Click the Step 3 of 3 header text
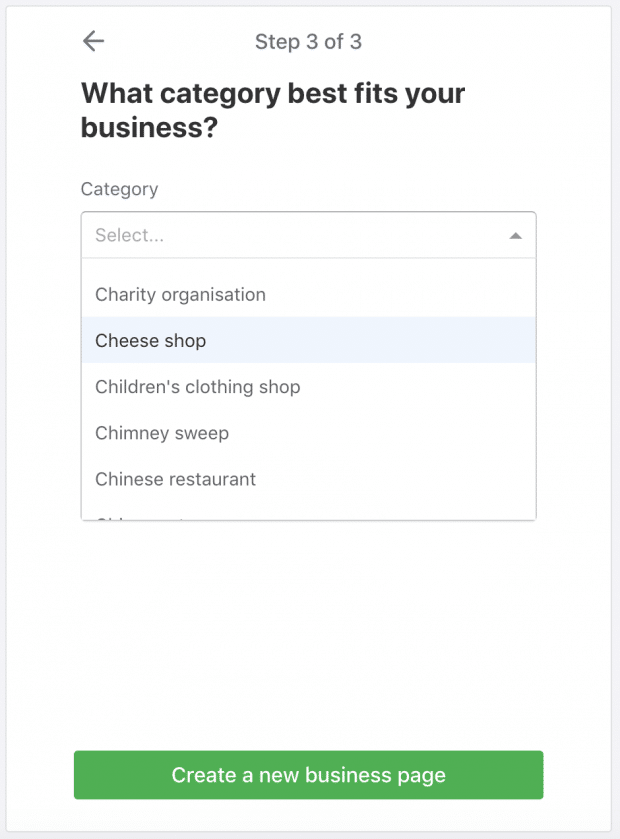Image resolution: width=620 pixels, height=839 pixels. 308,41
